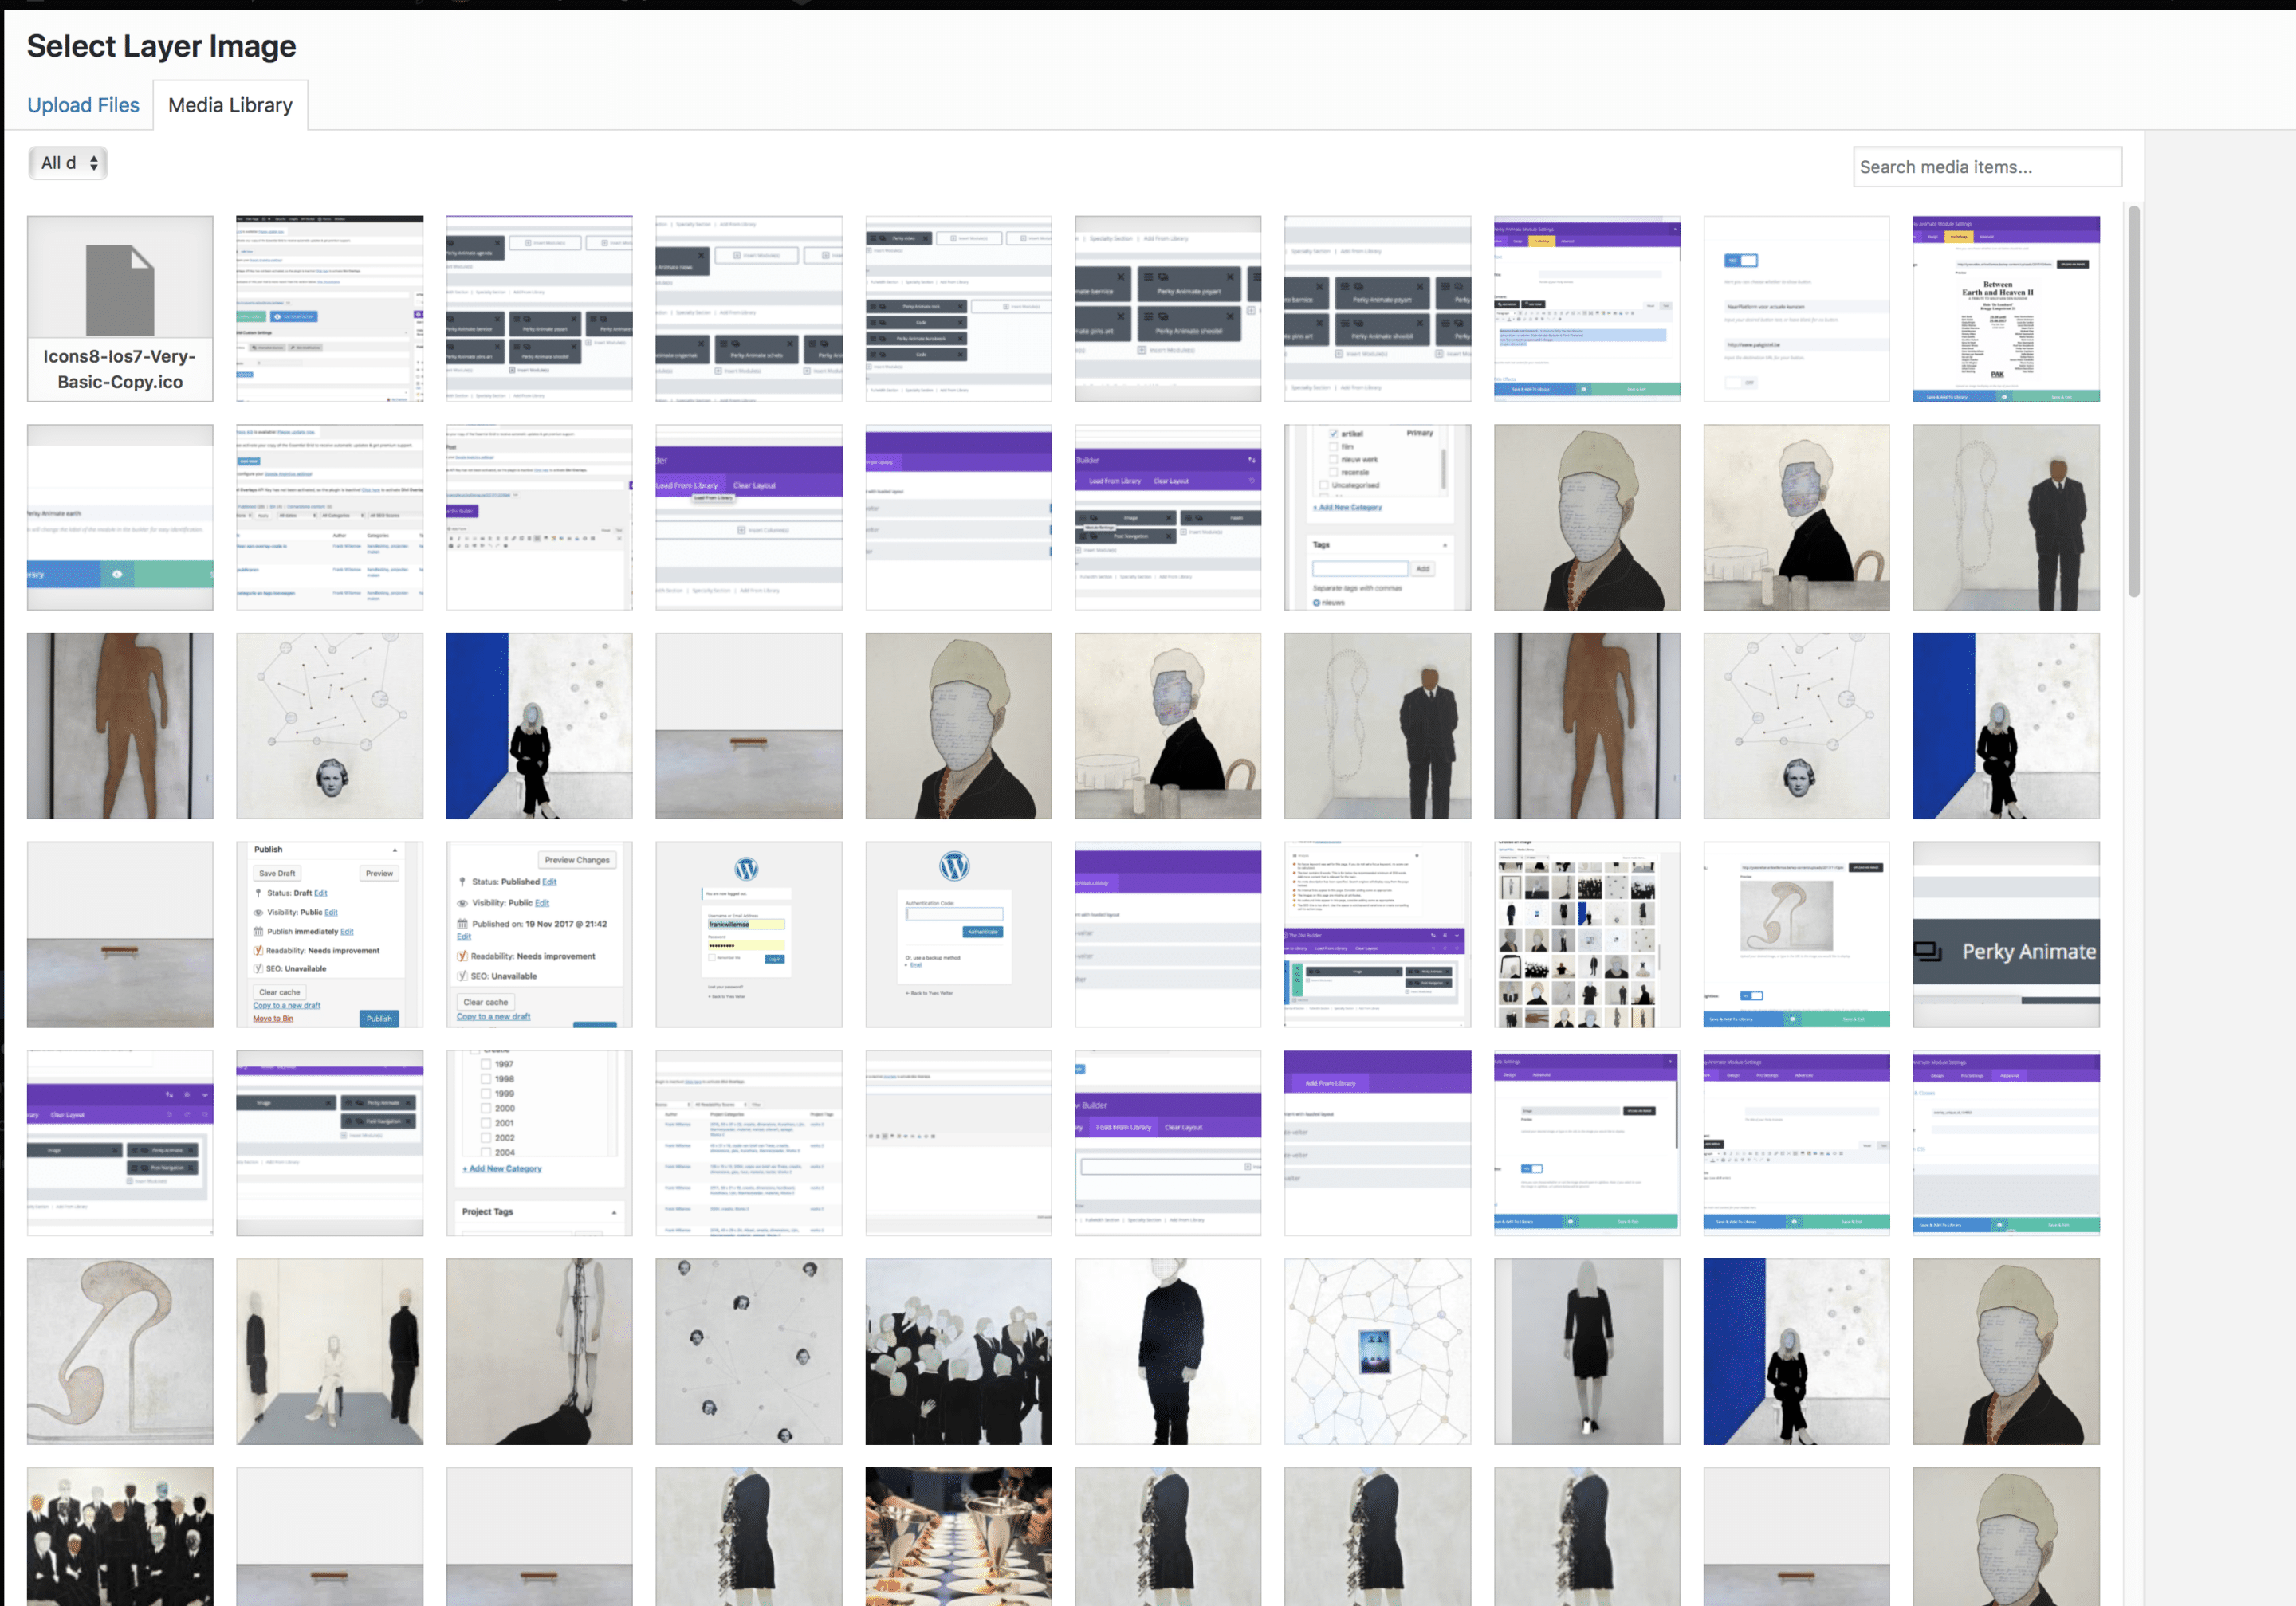The image size is (2296, 1606).
Task: Select the standing figure in black sweater
Action: [1168, 1351]
